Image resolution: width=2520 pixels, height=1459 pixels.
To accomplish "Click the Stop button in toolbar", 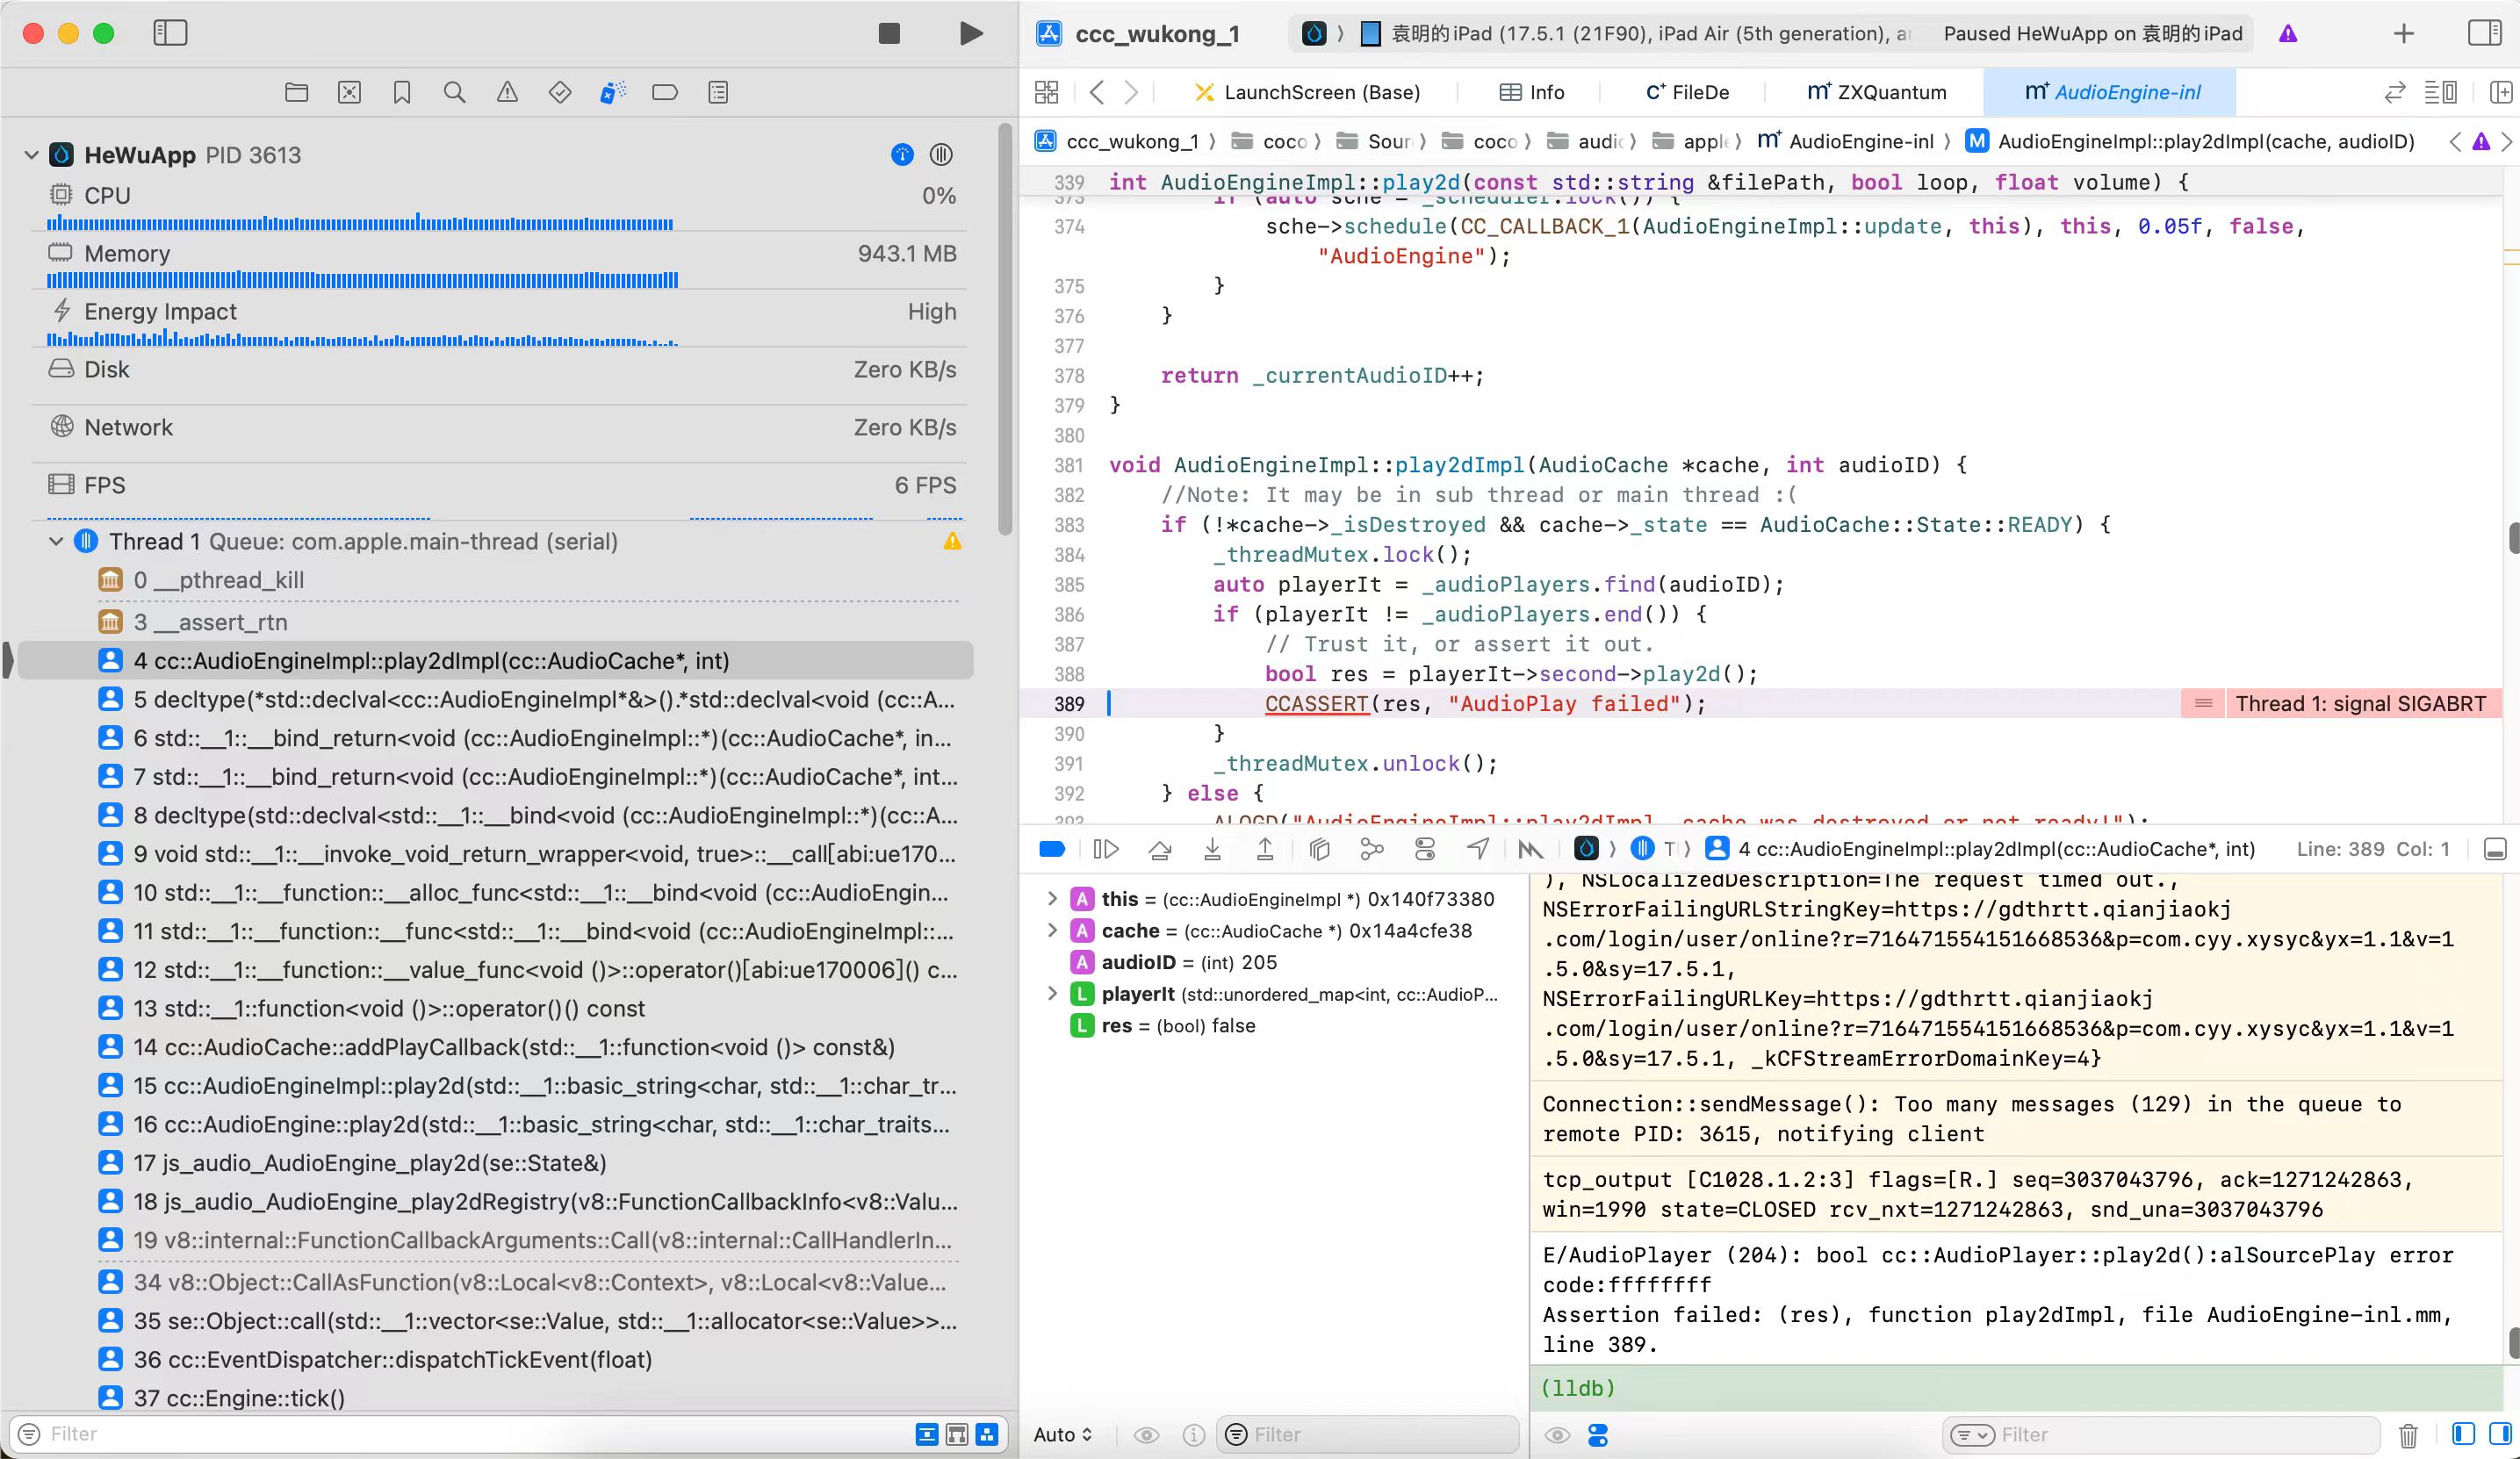I will [x=889, y=33].
